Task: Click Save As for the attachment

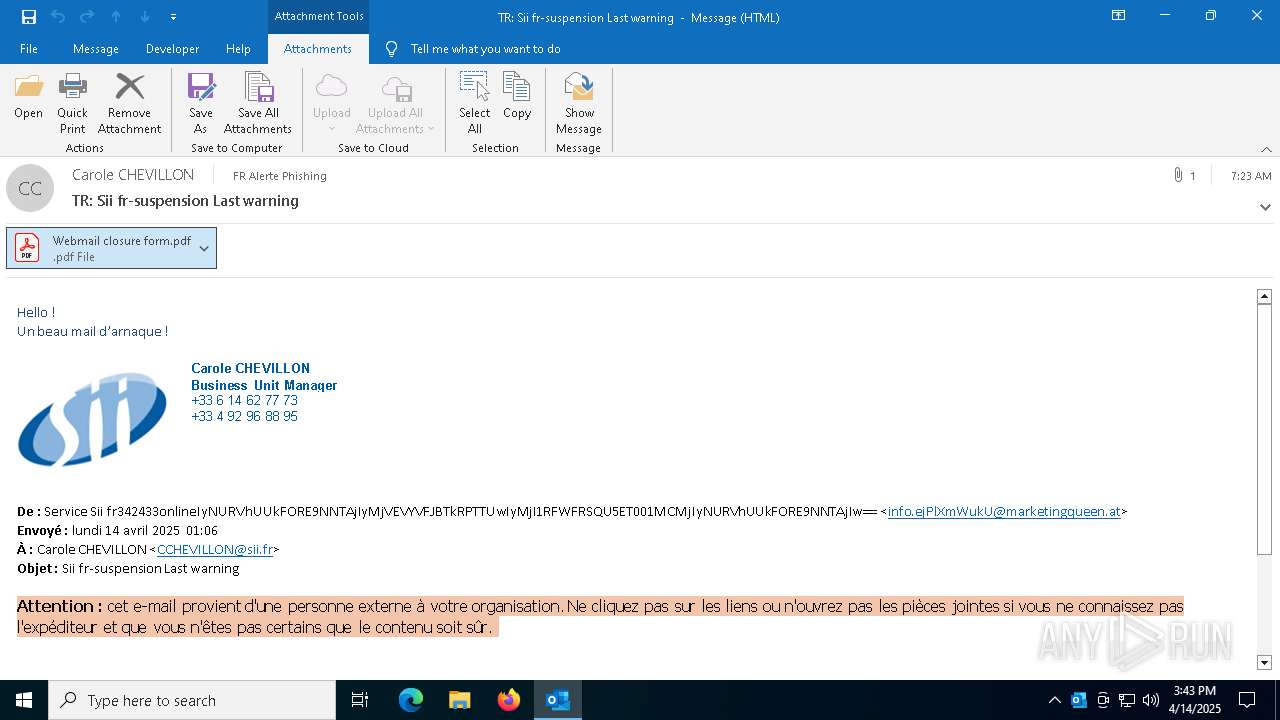Action: (x=201, y=104)
